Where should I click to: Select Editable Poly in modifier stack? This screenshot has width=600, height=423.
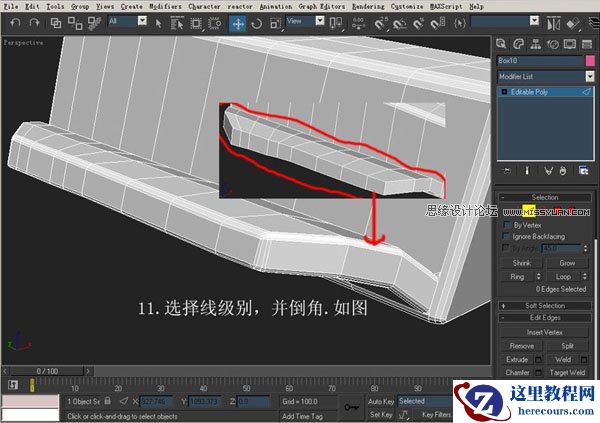pyautogui.click(x=546, y=92)
